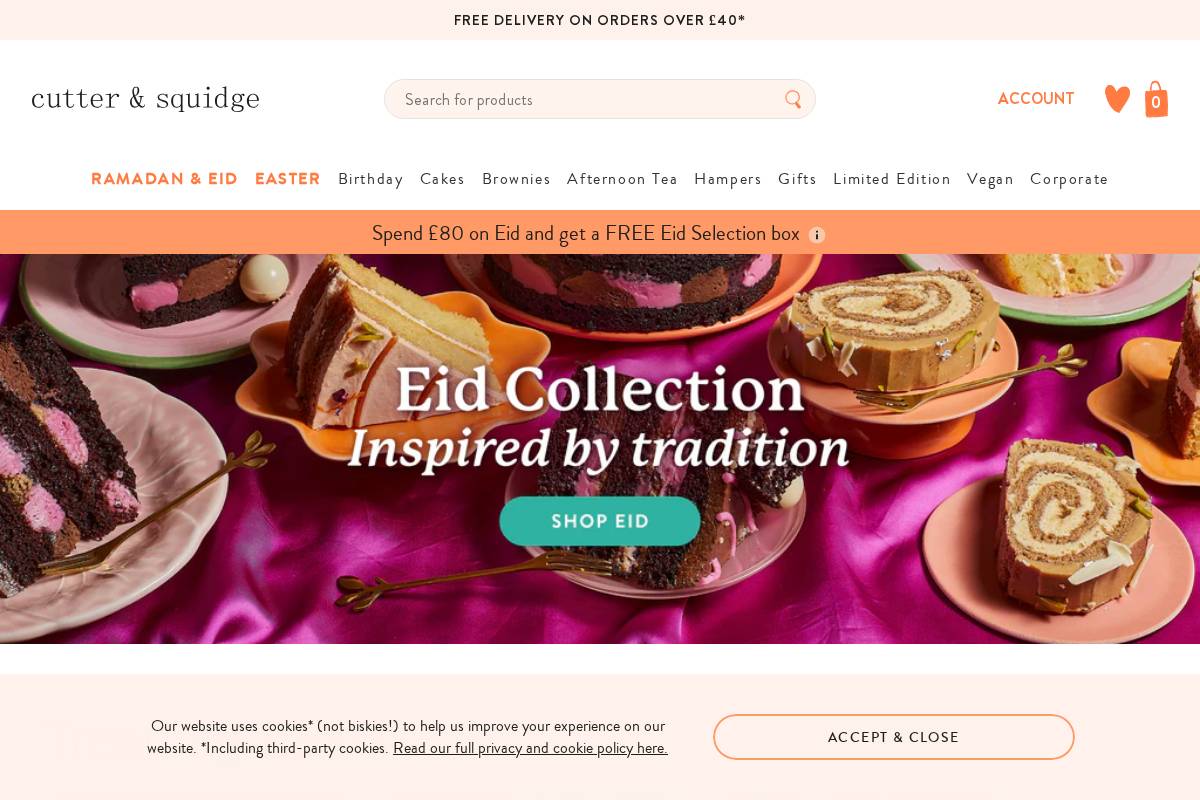Viewport: 1200px width, 800px height.
Task: Open the wishlist heart icon
Action: [x=1117, y=99]
